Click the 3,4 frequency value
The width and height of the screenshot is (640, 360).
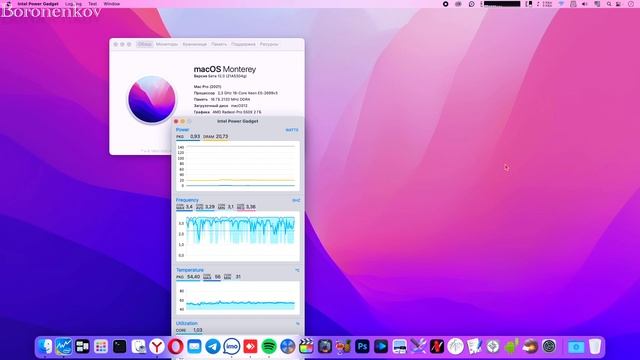[184, 207]
